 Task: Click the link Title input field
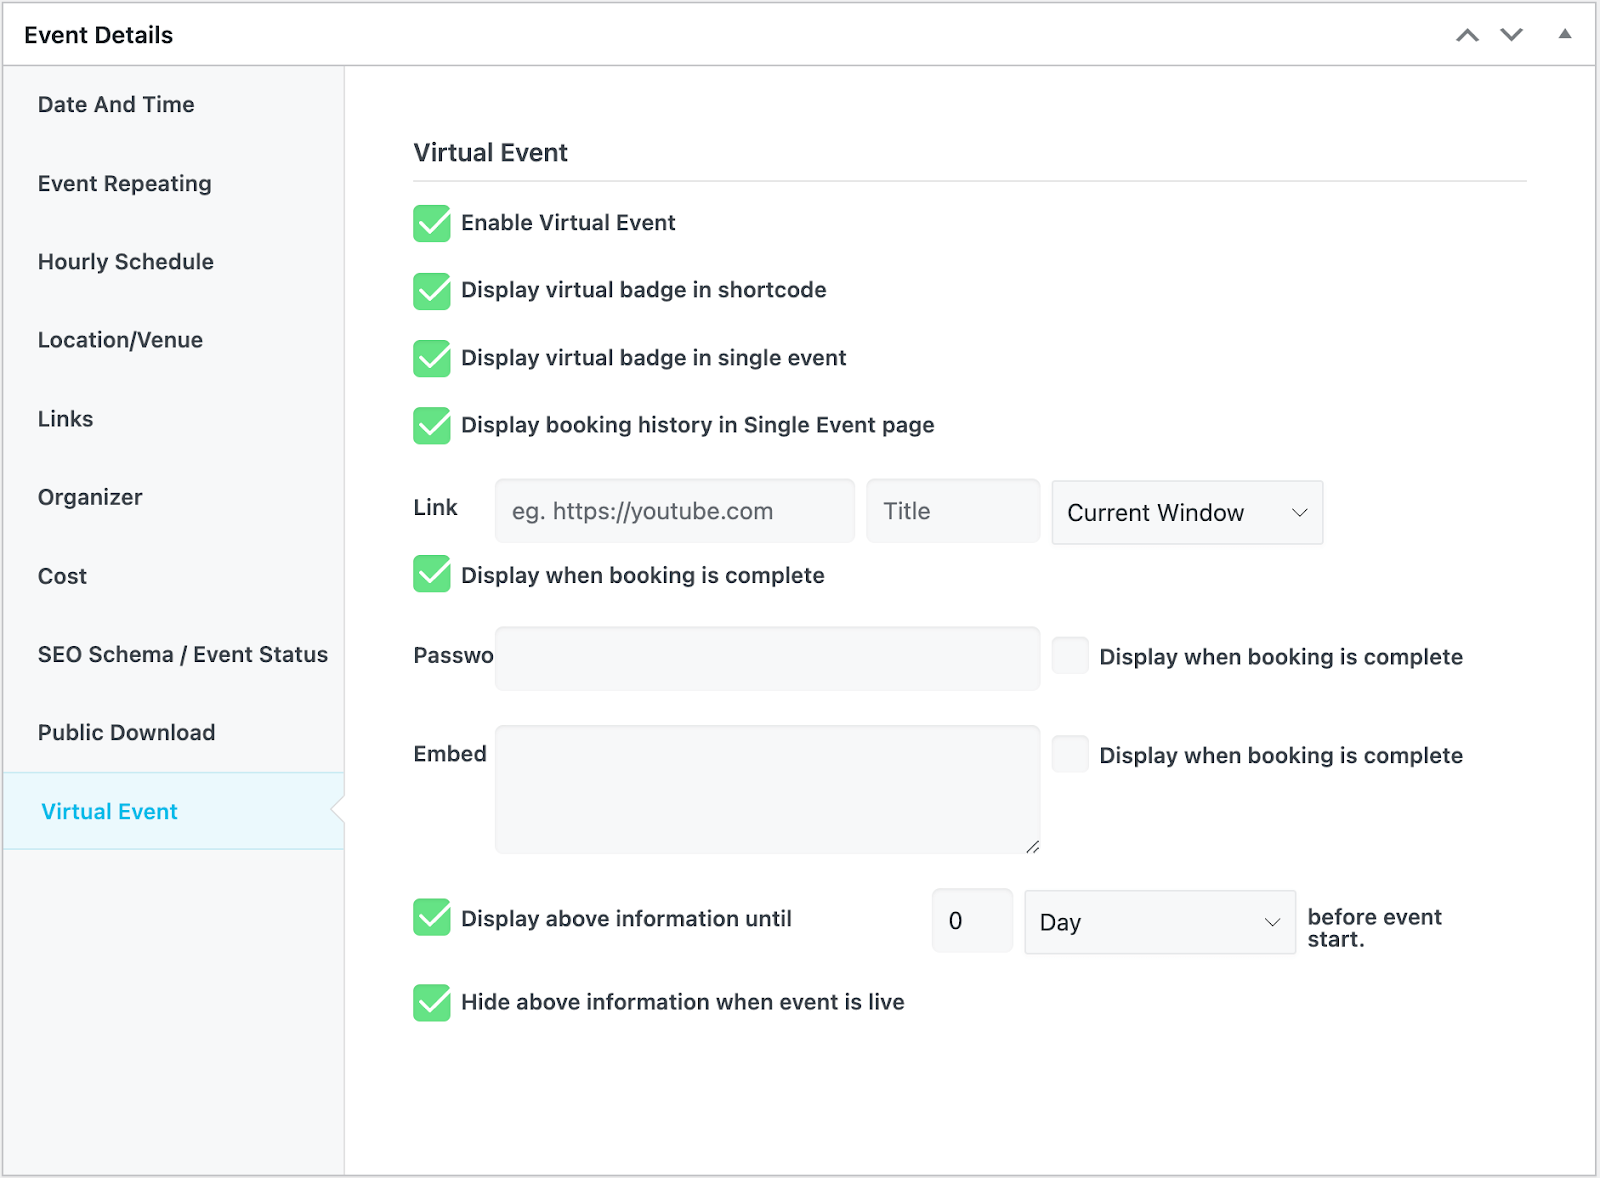tap(953, 511)
